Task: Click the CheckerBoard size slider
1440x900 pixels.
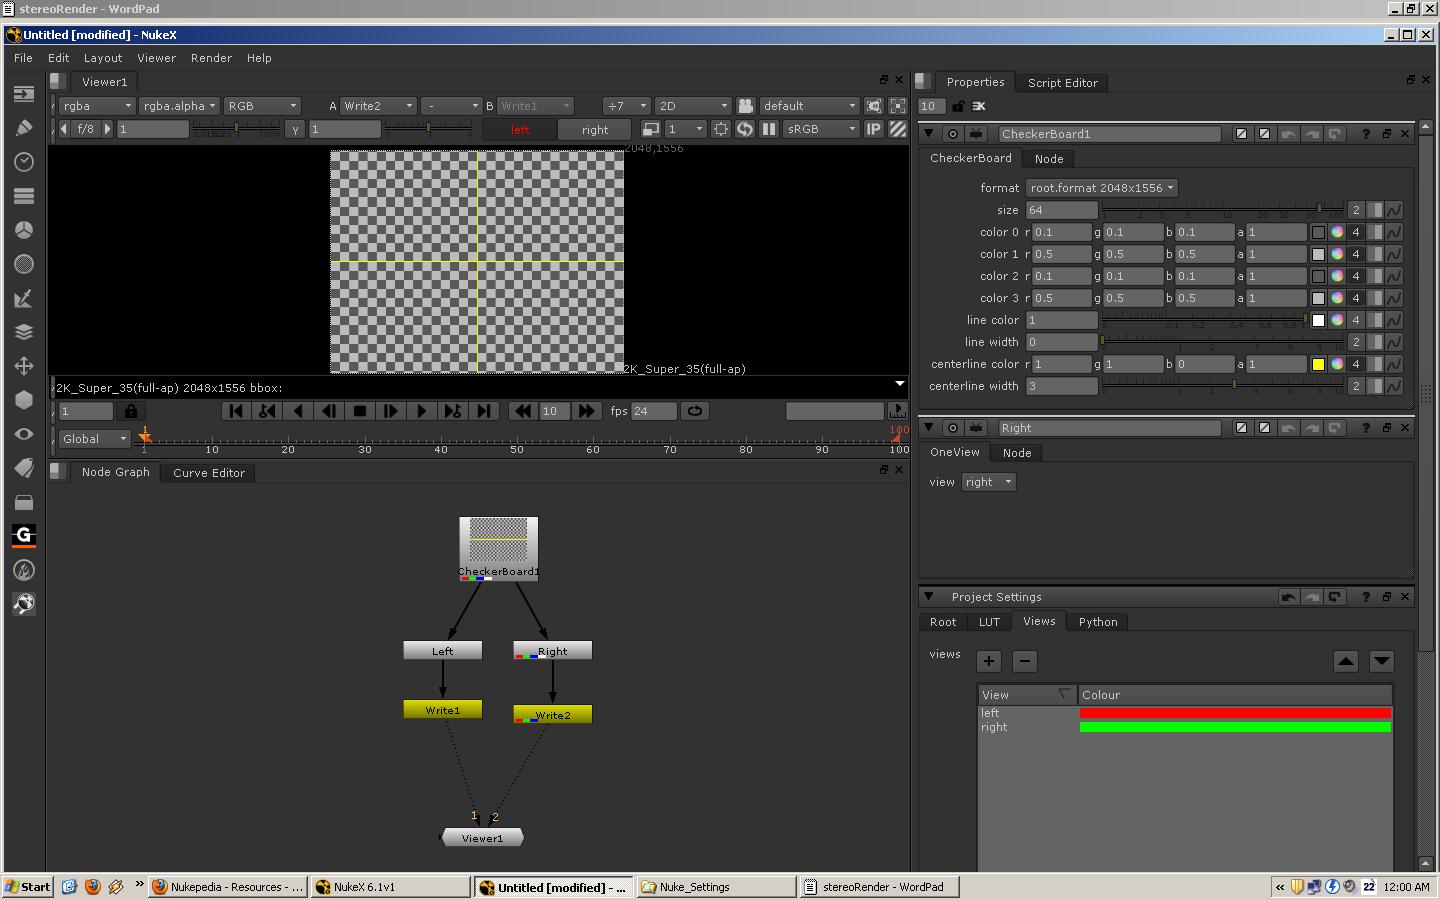Action: (x=1222, y=210)
